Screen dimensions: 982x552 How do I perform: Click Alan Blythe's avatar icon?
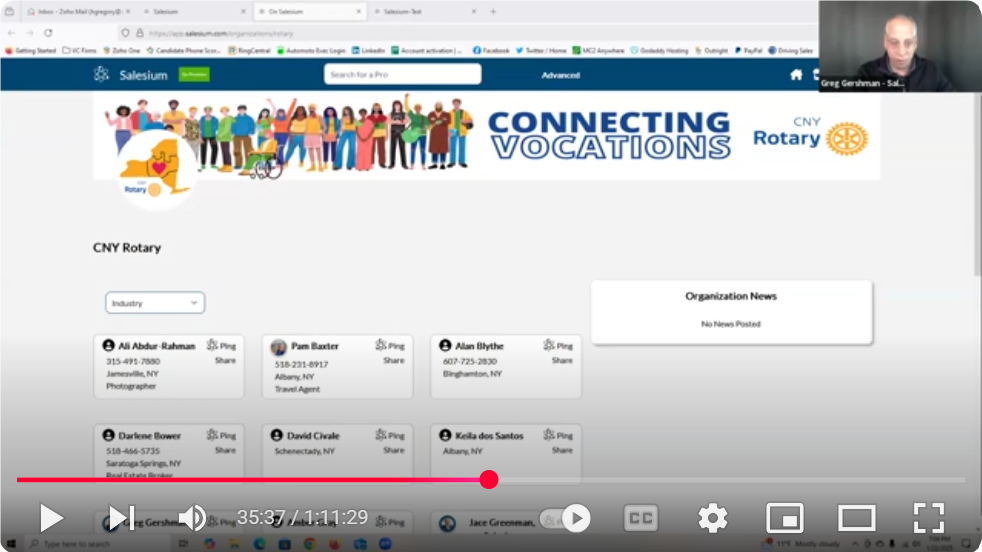pos(445,345)
